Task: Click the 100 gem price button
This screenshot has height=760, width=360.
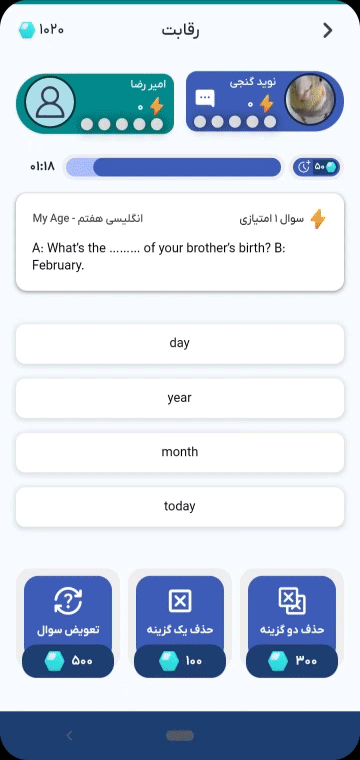Action: pyautogui.click(x=180, y=661)
